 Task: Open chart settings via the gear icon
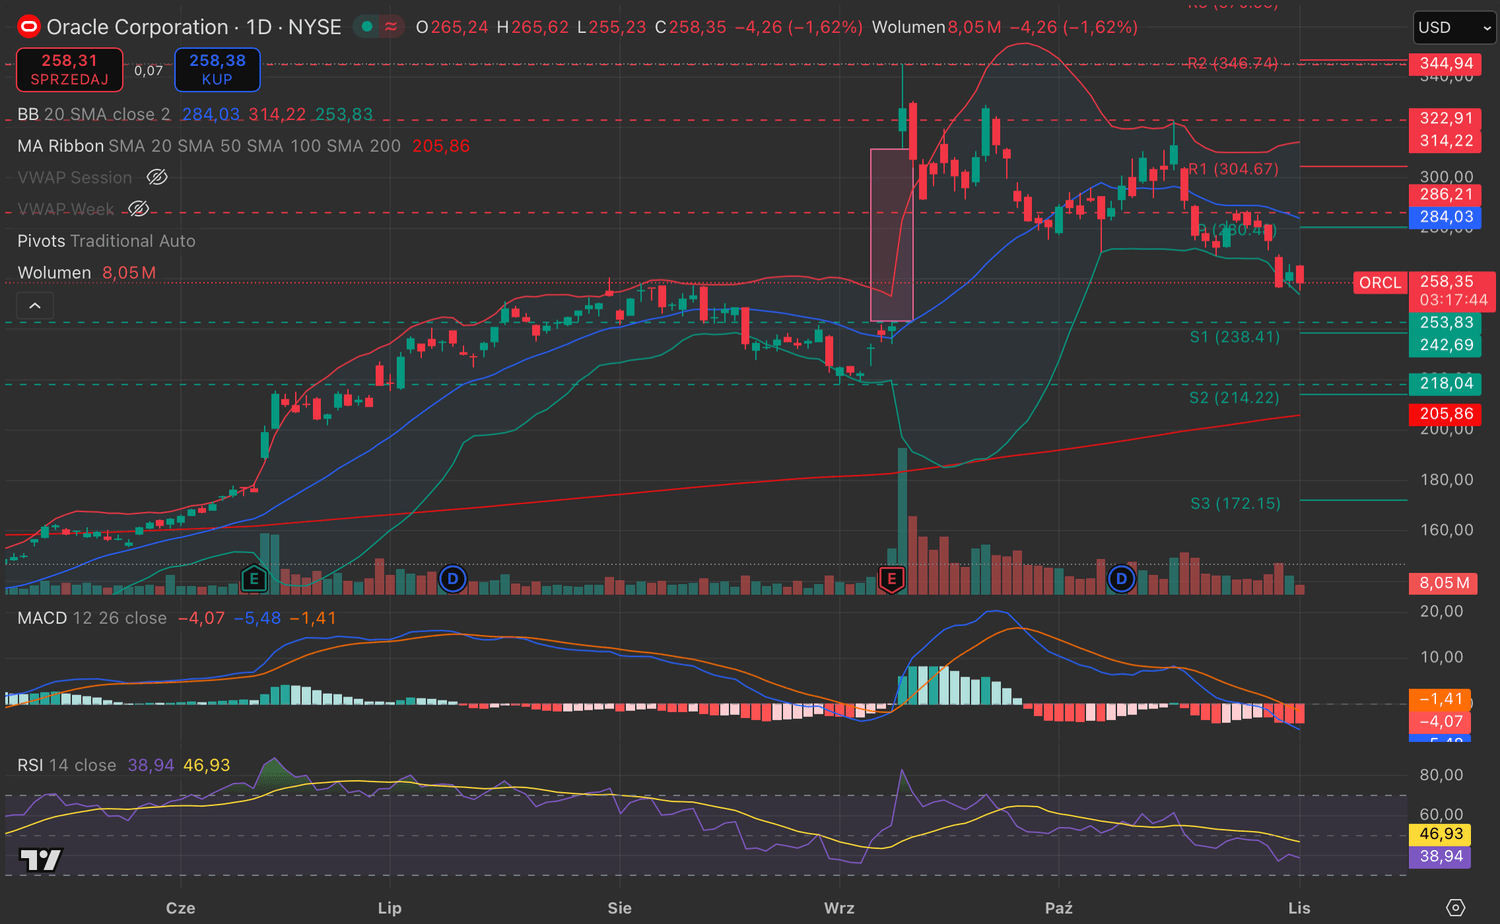[x=1456, y=907]
